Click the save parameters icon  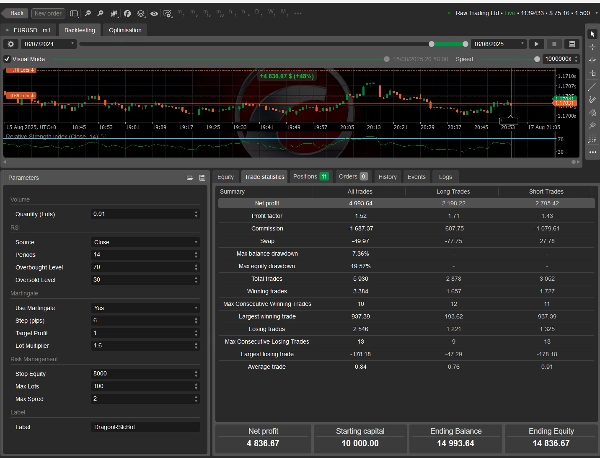(x=201, y=177)
